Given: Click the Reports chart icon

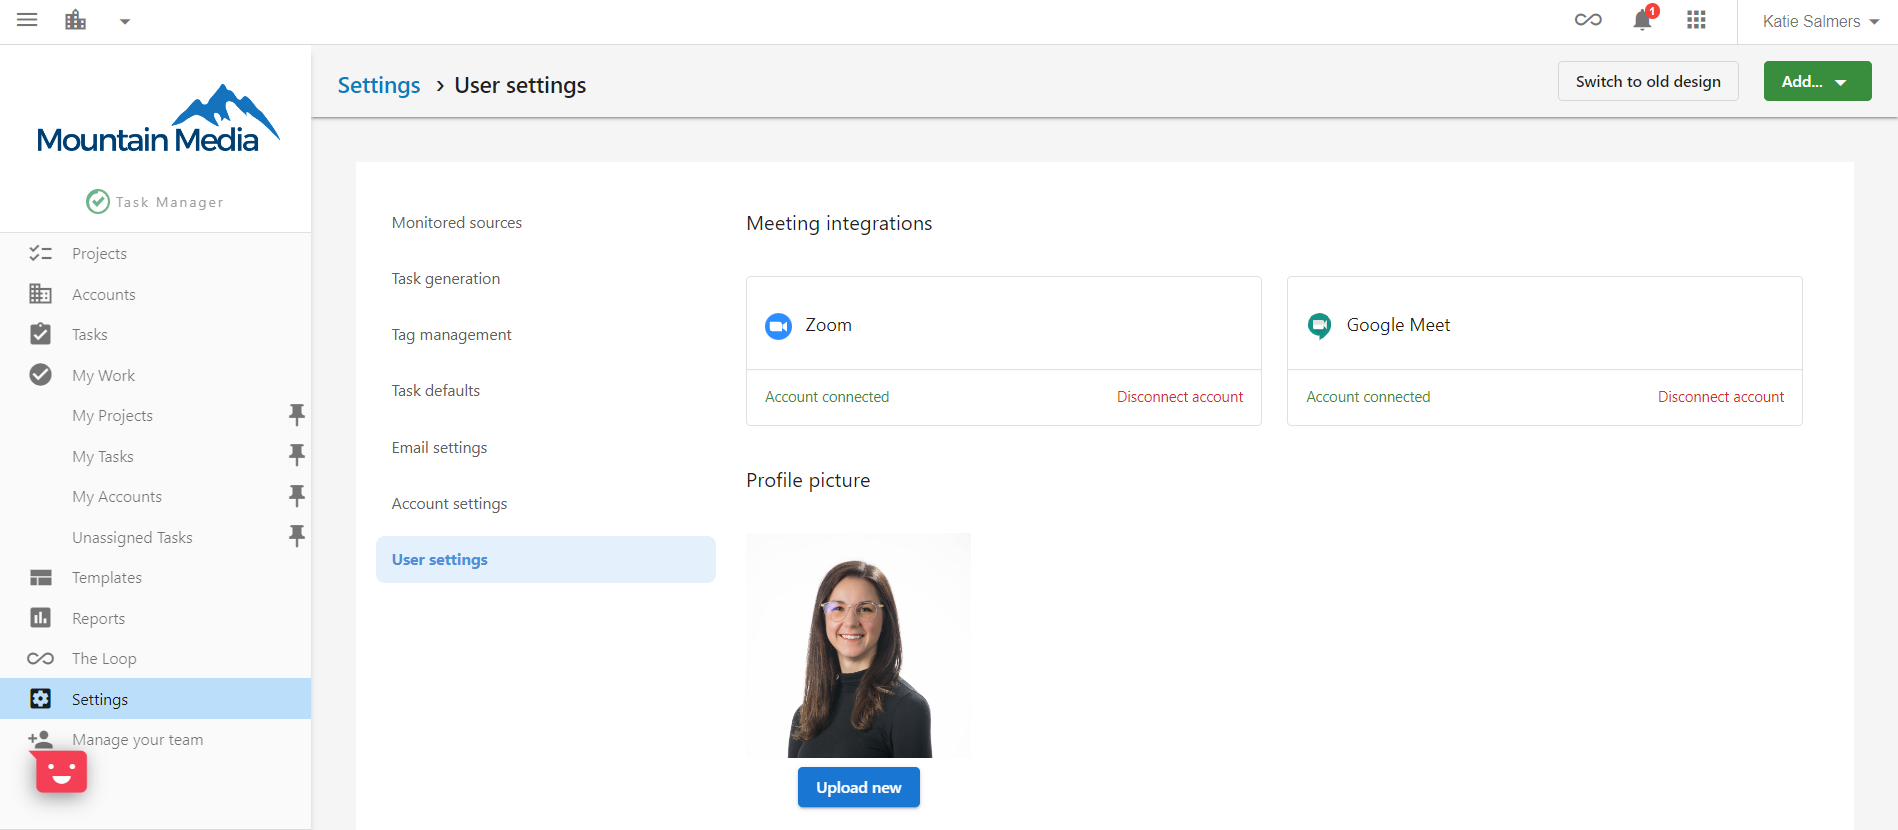Looking at the screenshot, I should [40, 618].
